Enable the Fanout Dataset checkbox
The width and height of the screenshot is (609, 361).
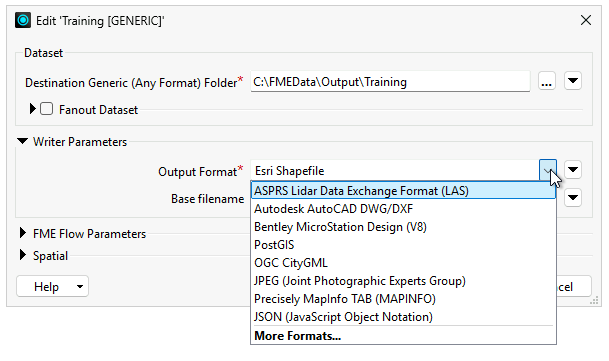pyautogui.click(x=47, y=109)
